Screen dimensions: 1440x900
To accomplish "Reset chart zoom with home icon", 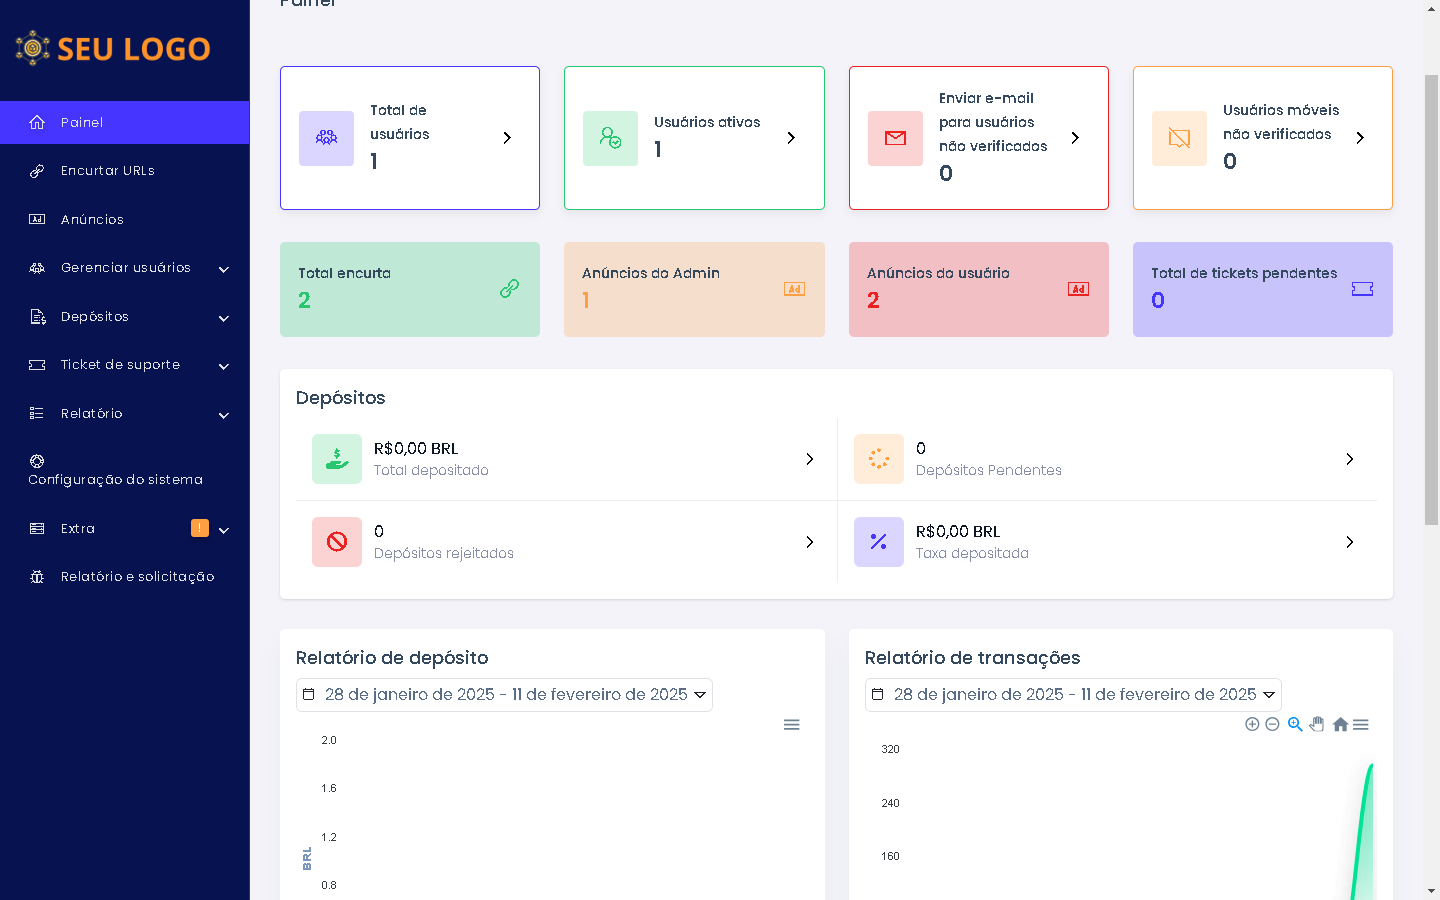I will [1340, 724].
